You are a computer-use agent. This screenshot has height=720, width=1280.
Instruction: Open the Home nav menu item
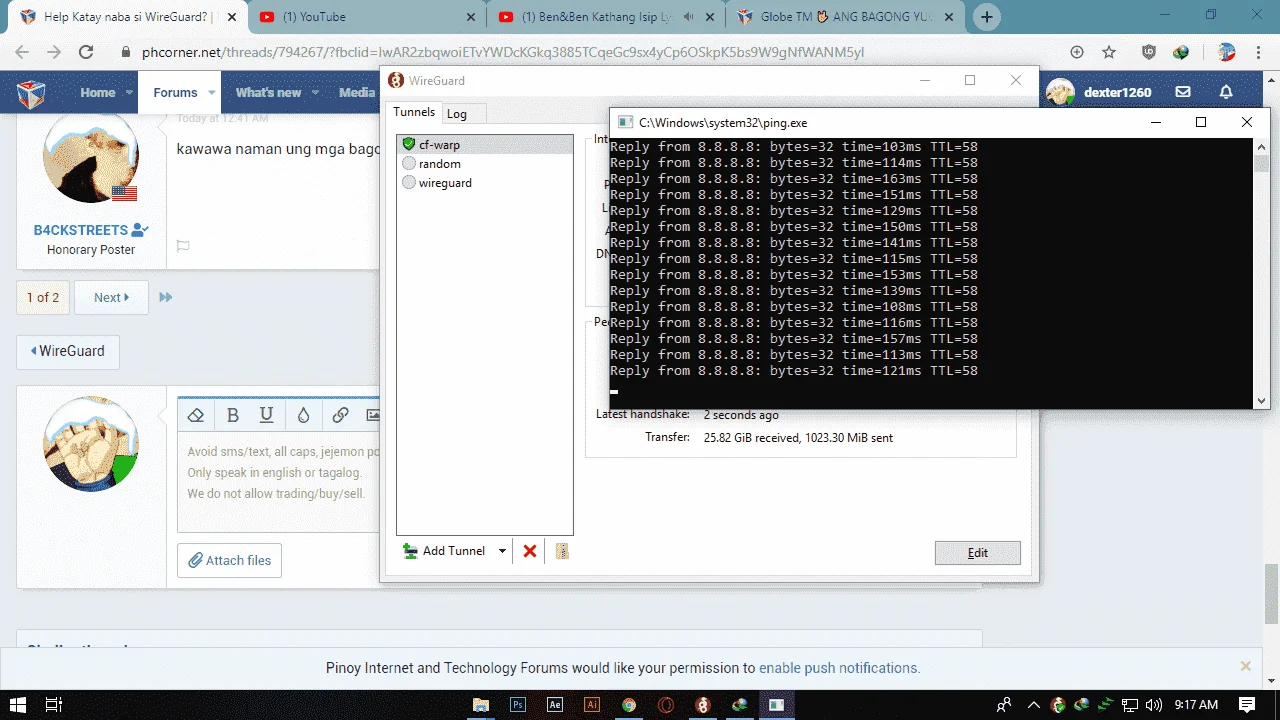pyautogui.click(x=98, y=92)
